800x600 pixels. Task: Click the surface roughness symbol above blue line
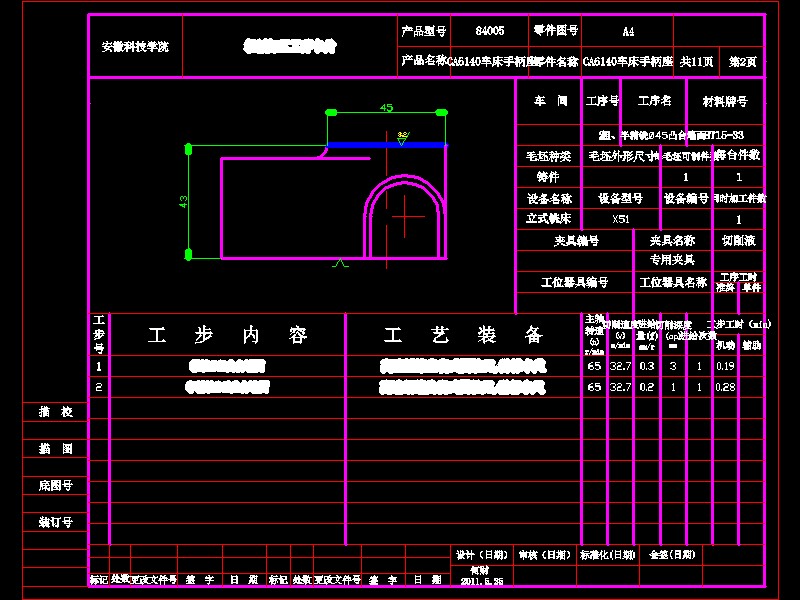pyautogui.click(x=403, y=138)
